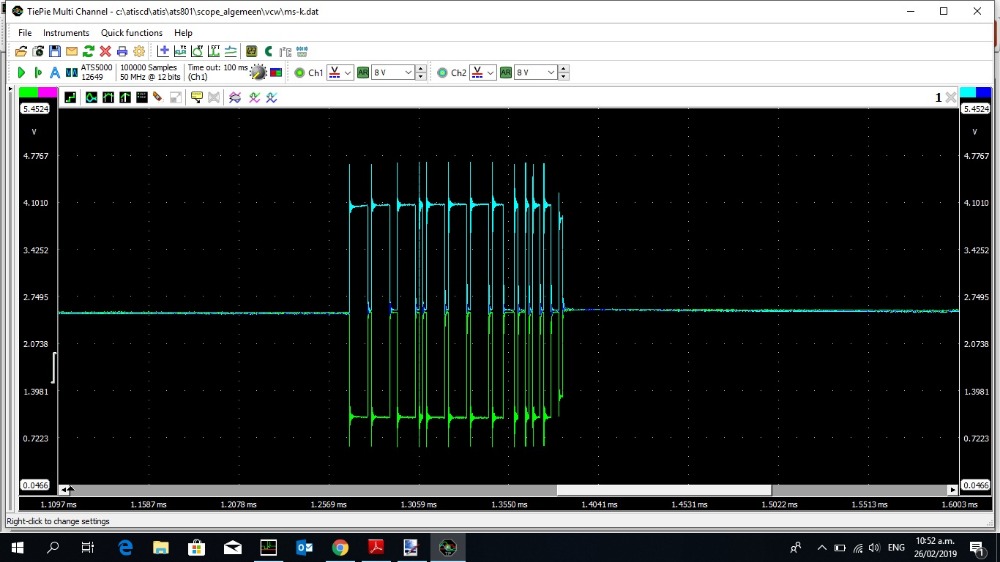Viewport: 1000px width, 562px height.
Task: Click the Print toolbar icon
Action: click(122, 51)
